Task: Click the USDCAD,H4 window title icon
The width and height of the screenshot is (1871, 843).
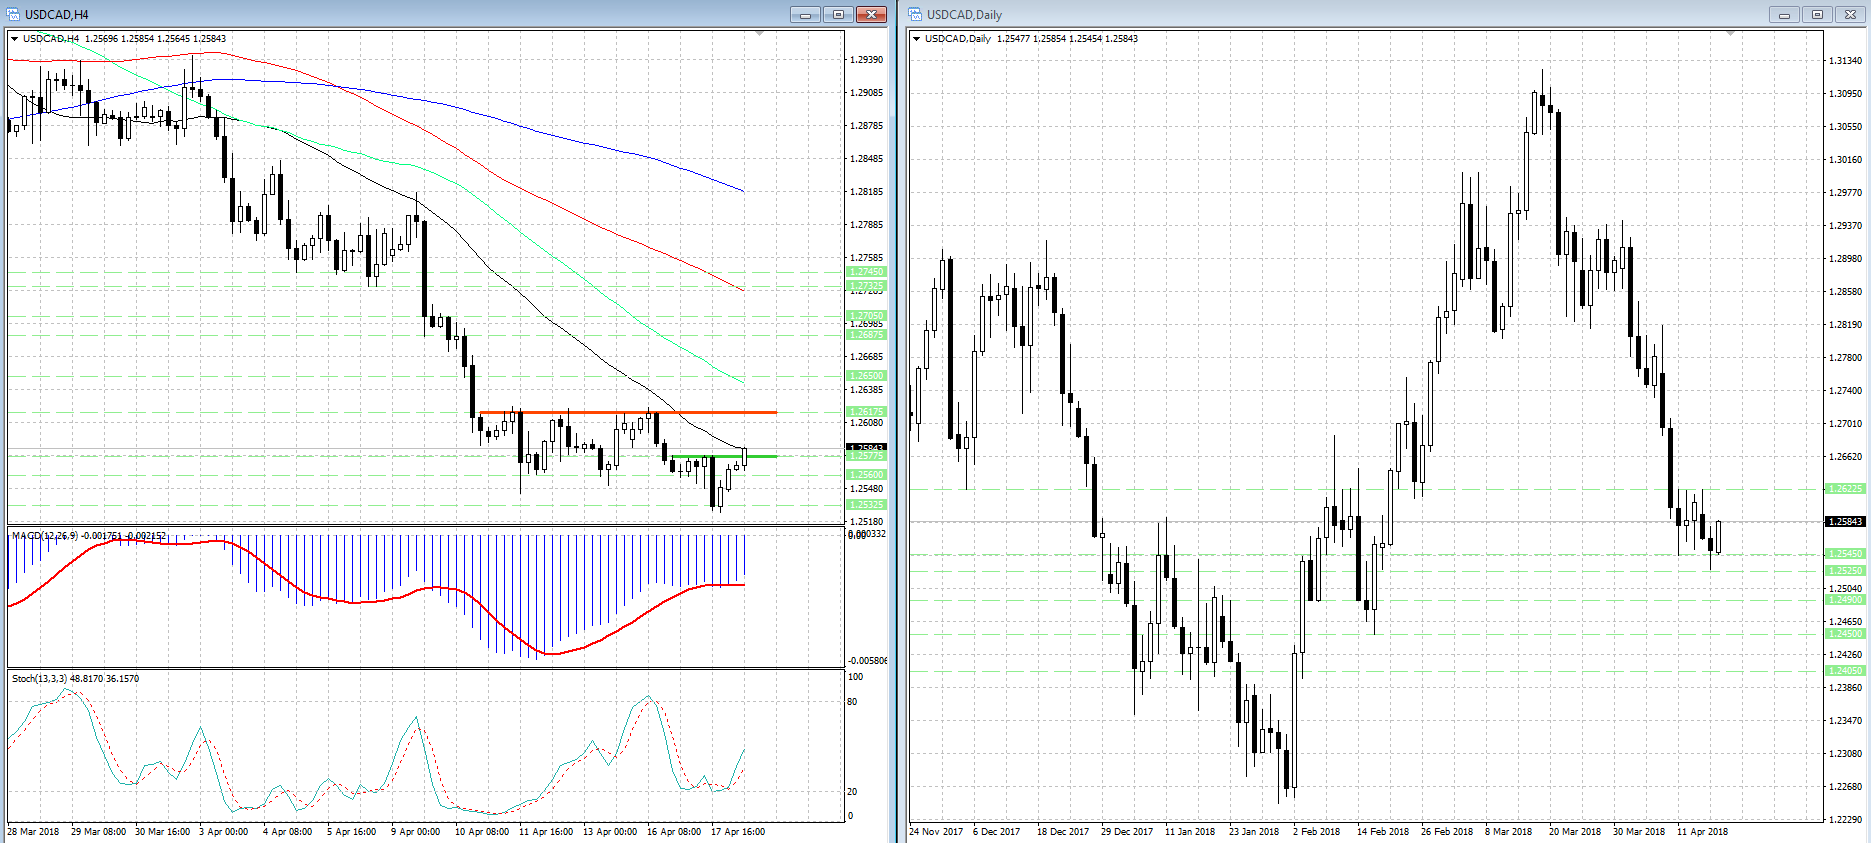Action: [x=14, y=14]
